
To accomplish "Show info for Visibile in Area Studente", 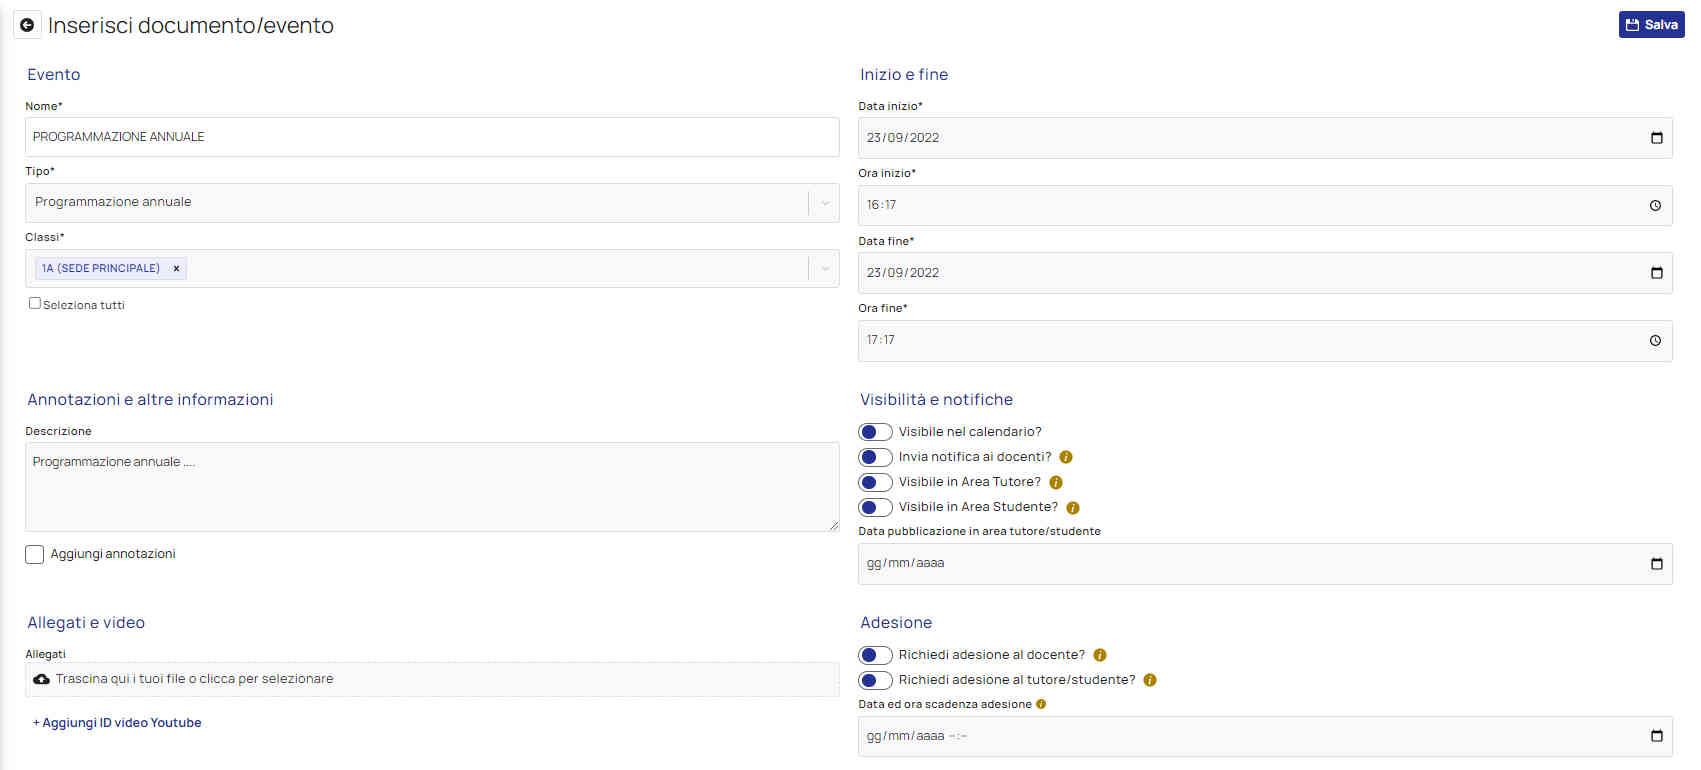I will [x=1073, y=508].
